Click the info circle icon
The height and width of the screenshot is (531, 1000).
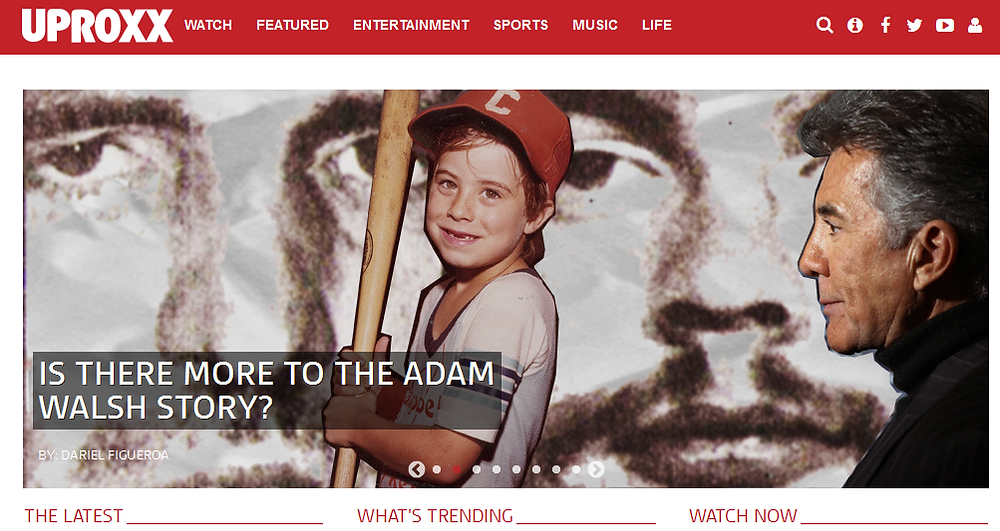pos(855,25)
